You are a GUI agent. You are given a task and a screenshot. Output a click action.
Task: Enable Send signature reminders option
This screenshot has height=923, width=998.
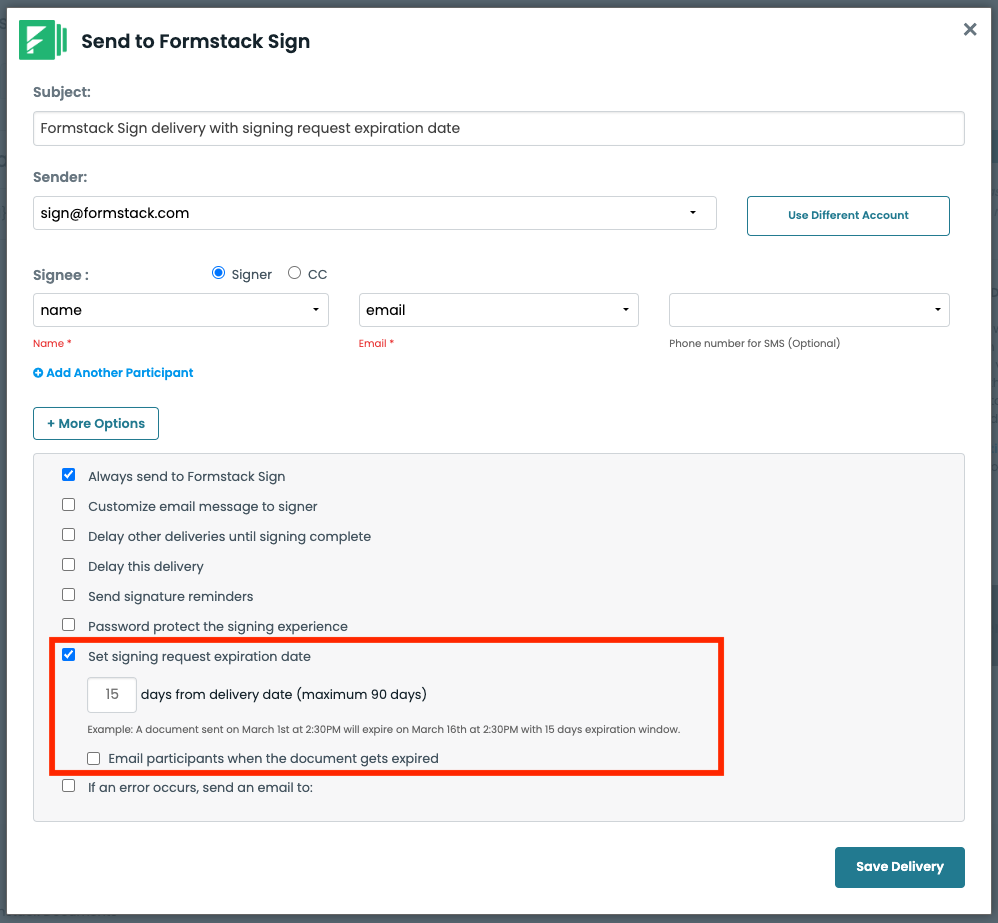(69, 595)
